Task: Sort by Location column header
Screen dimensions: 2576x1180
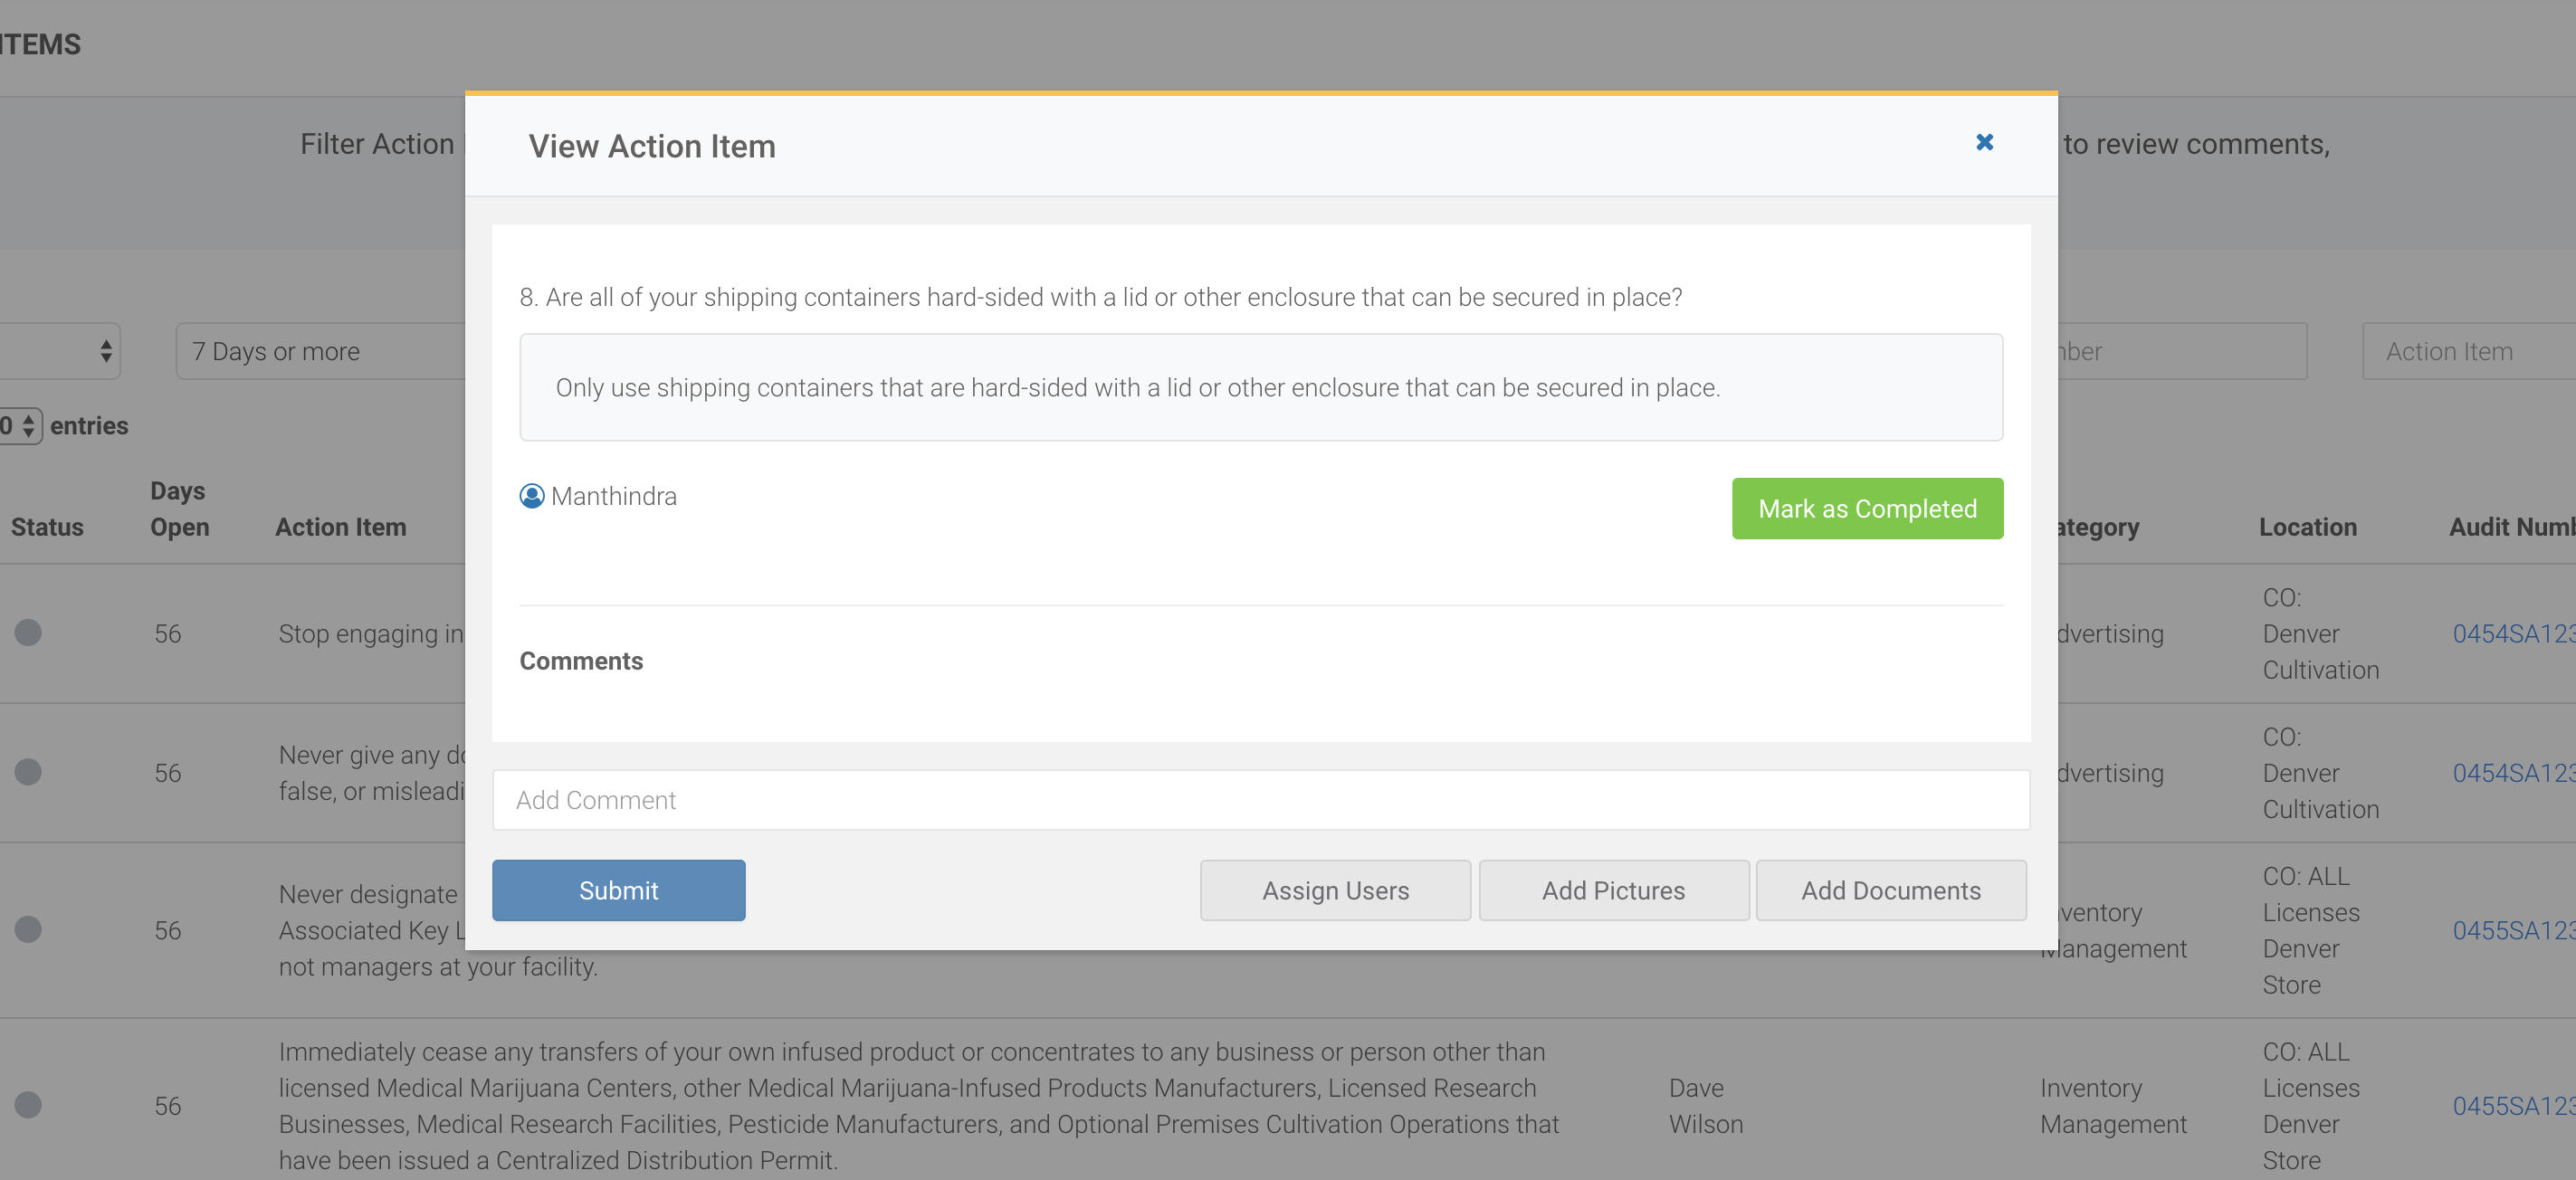Action: tap(2307, 526)
